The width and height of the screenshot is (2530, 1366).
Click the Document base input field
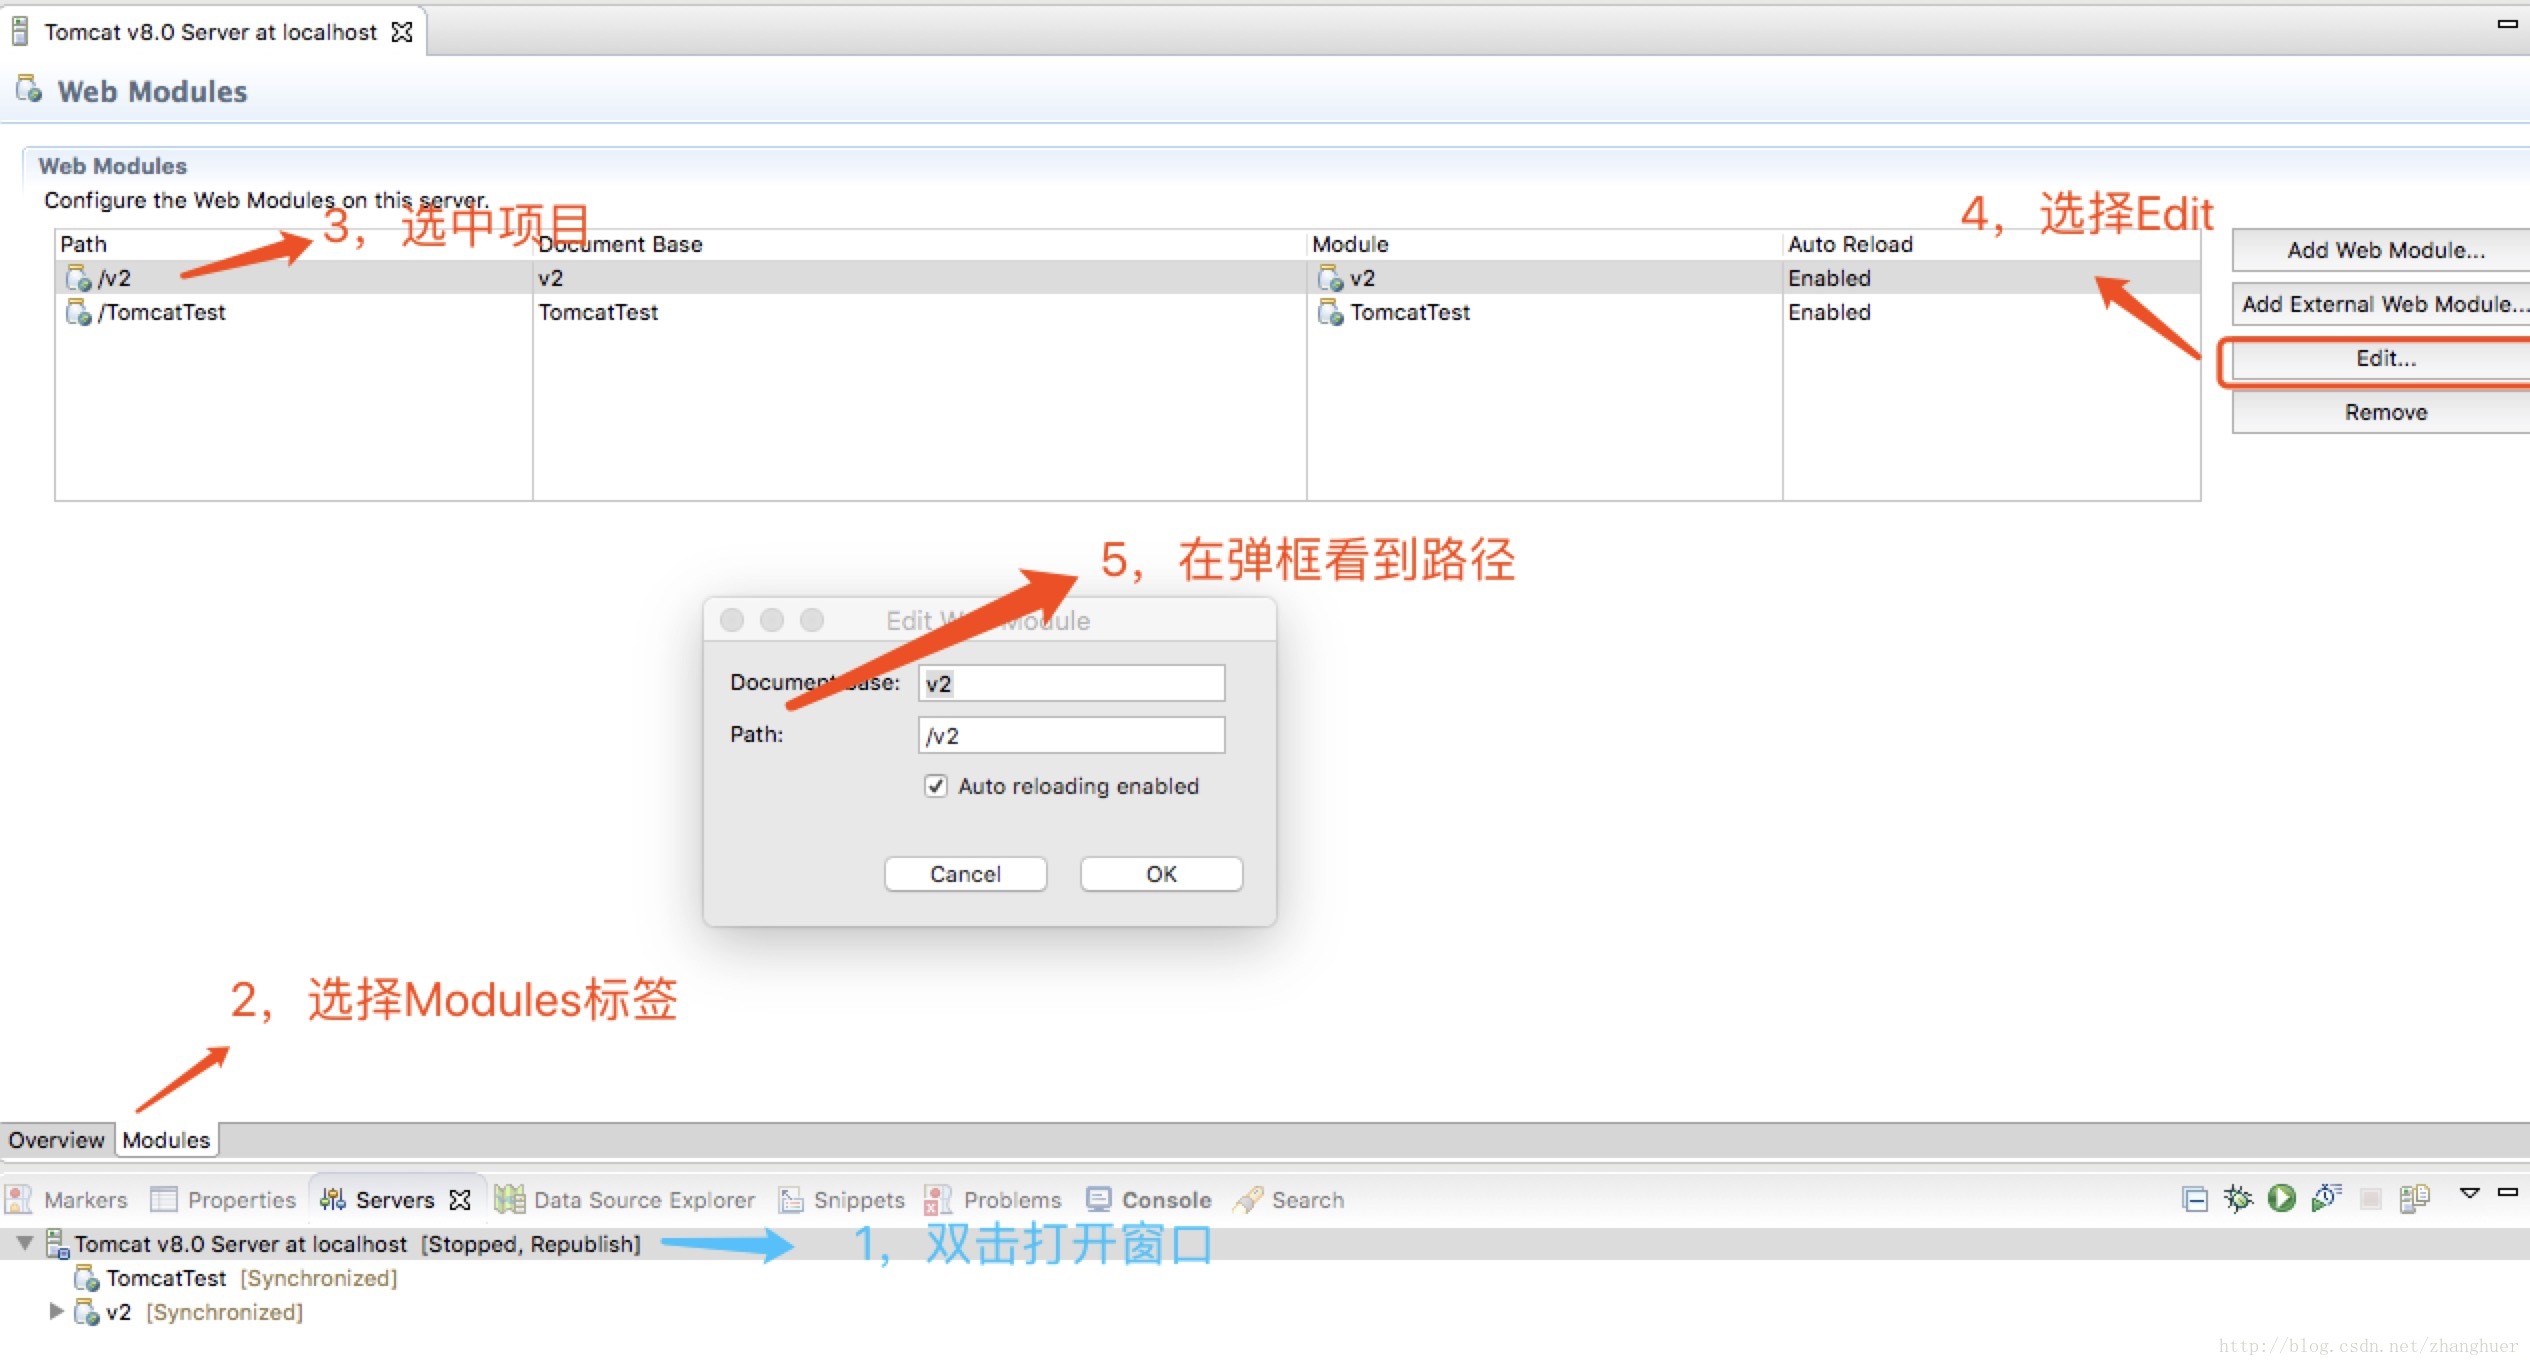(1071, 683)
